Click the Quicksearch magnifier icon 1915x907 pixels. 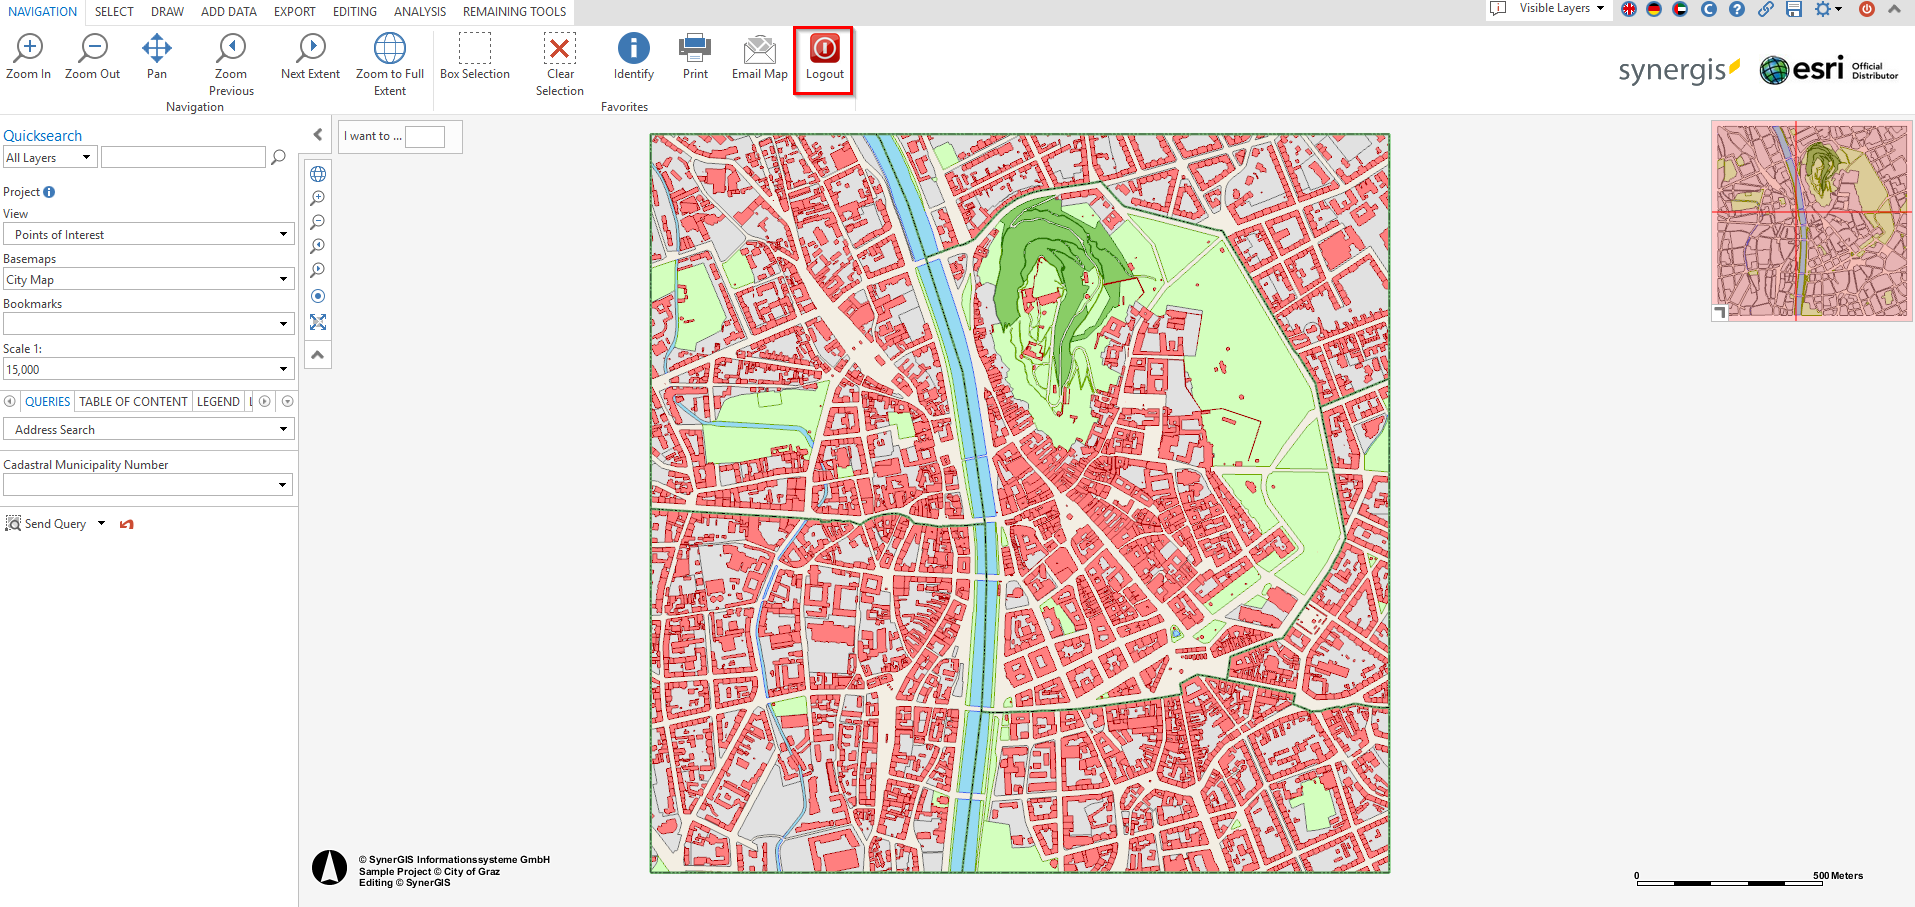279,157
